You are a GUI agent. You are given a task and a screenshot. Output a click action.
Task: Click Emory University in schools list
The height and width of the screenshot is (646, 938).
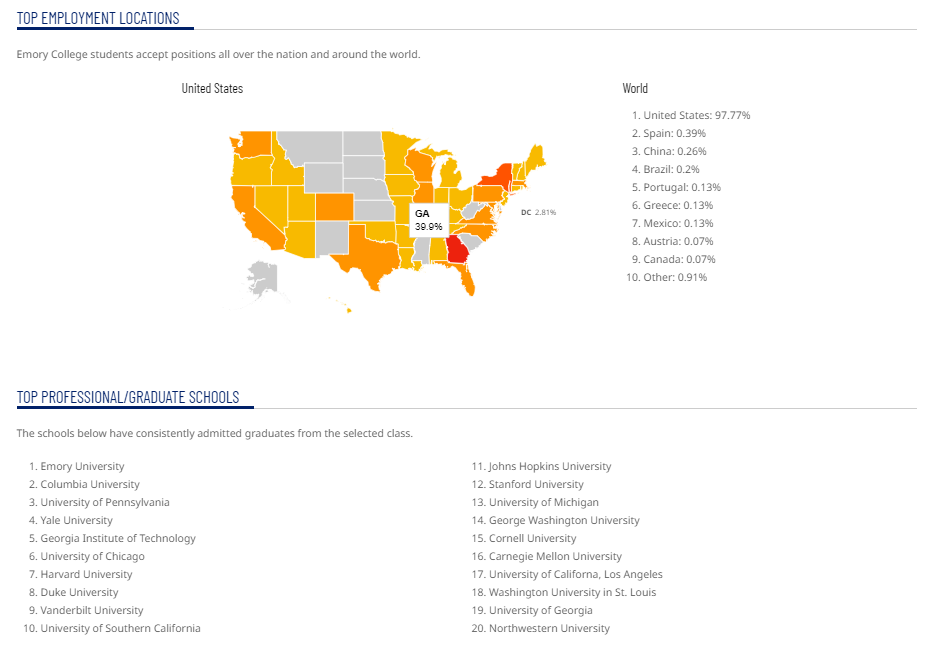point(82,466)
